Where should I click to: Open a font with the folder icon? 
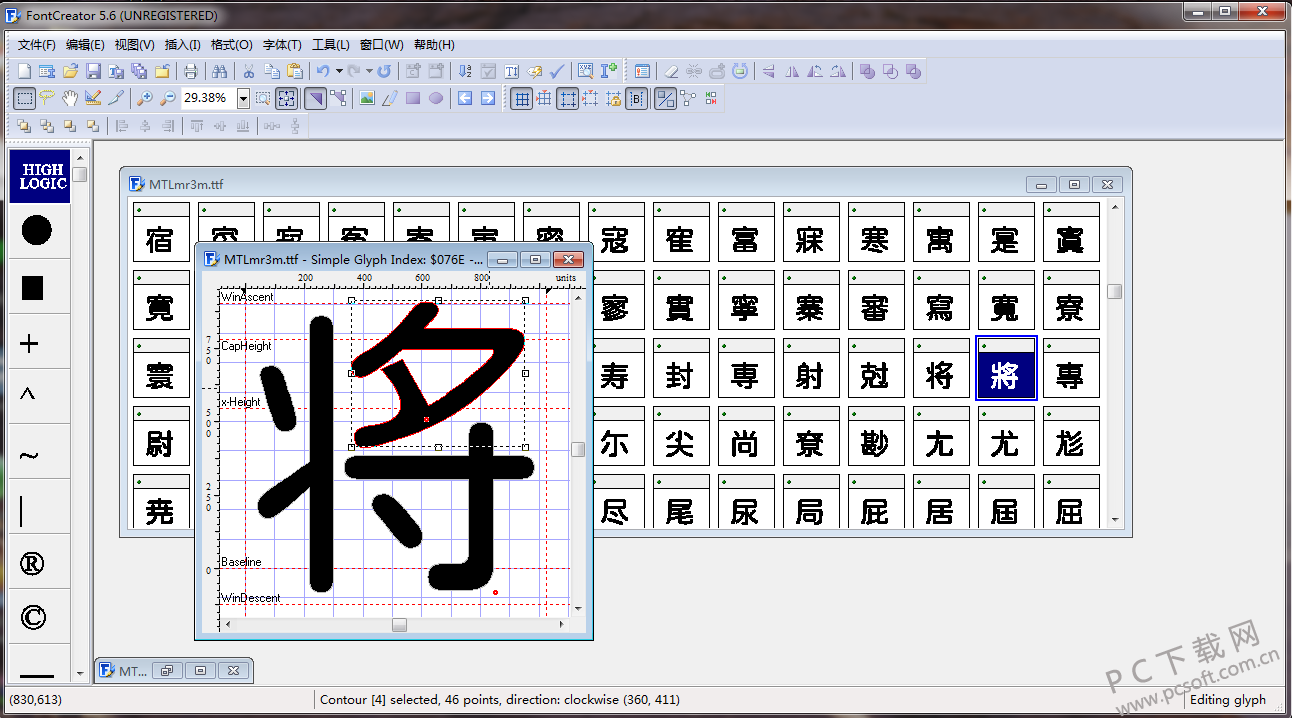click(x=70, y=71)
